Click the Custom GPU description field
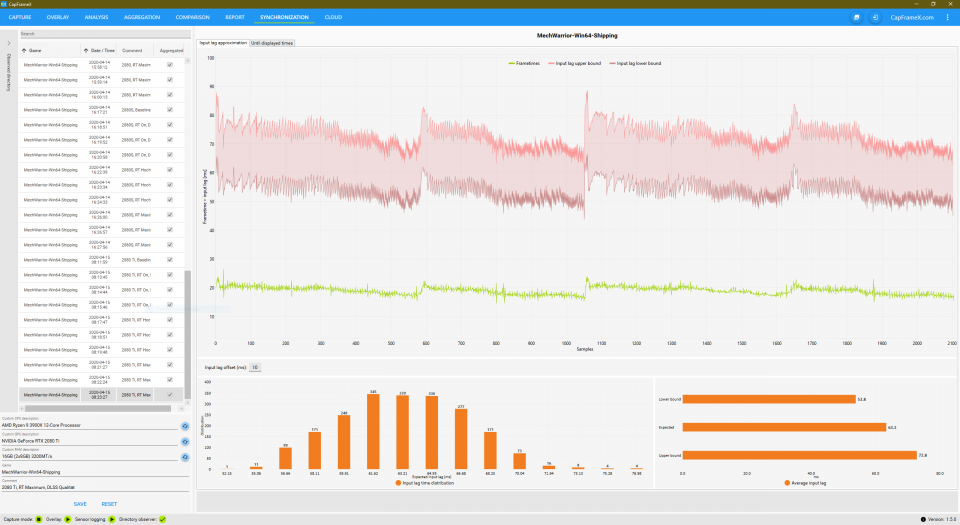 click(x=89, y=441)
